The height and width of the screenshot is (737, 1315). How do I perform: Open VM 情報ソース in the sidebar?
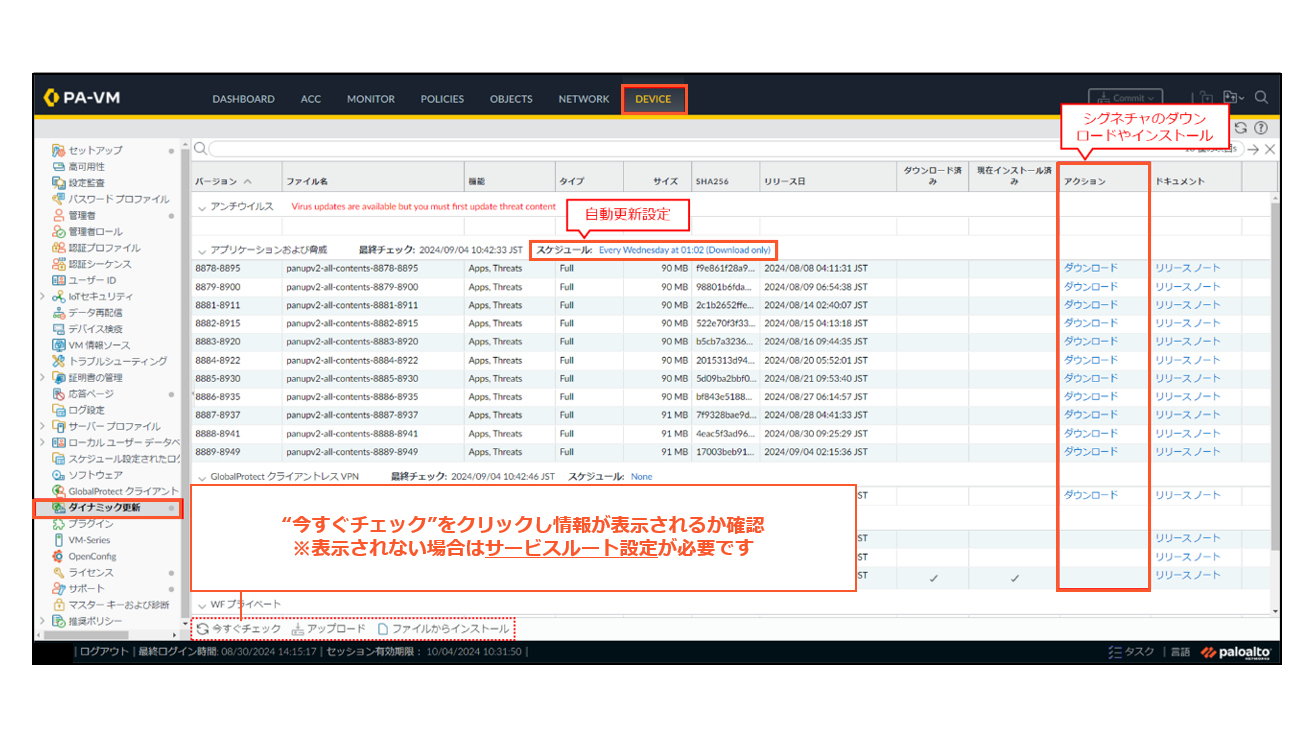(98, 345)
